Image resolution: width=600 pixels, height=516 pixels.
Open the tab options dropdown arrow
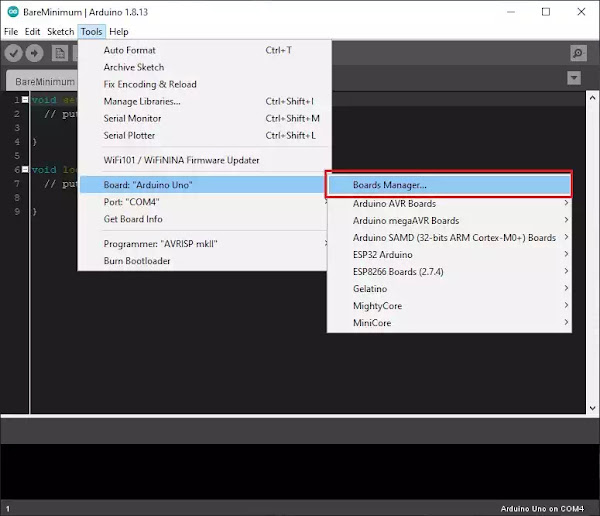pyautogui.click(x=574, y=78)
